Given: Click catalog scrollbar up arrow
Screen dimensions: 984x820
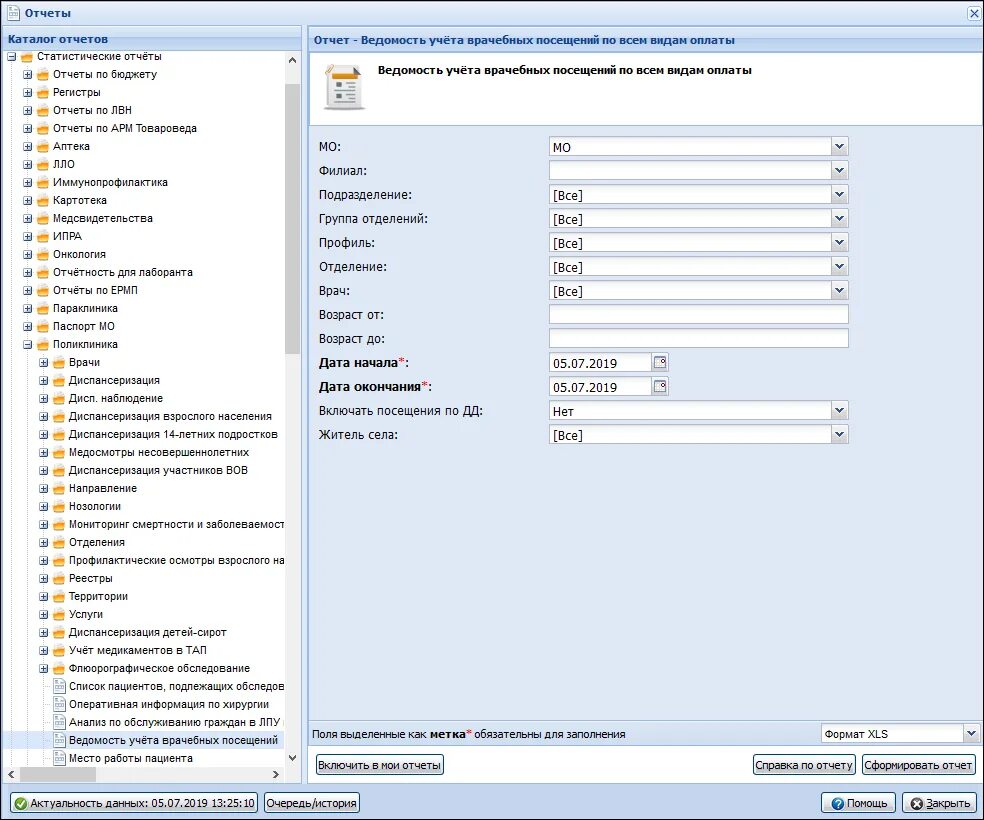Looking at the screenshot, I should pyautogui.click(x=292, y=60).
